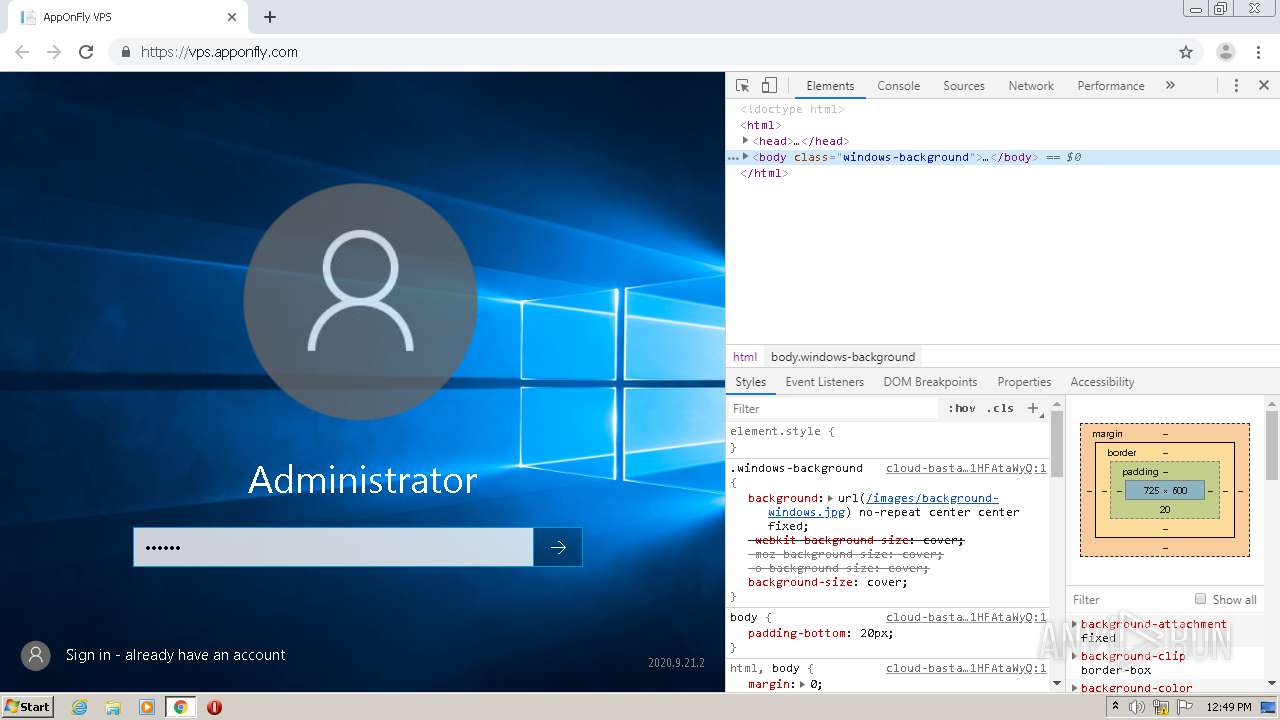Toggle the device toolbar icon
1280x720 pixels.
point(769,86)
